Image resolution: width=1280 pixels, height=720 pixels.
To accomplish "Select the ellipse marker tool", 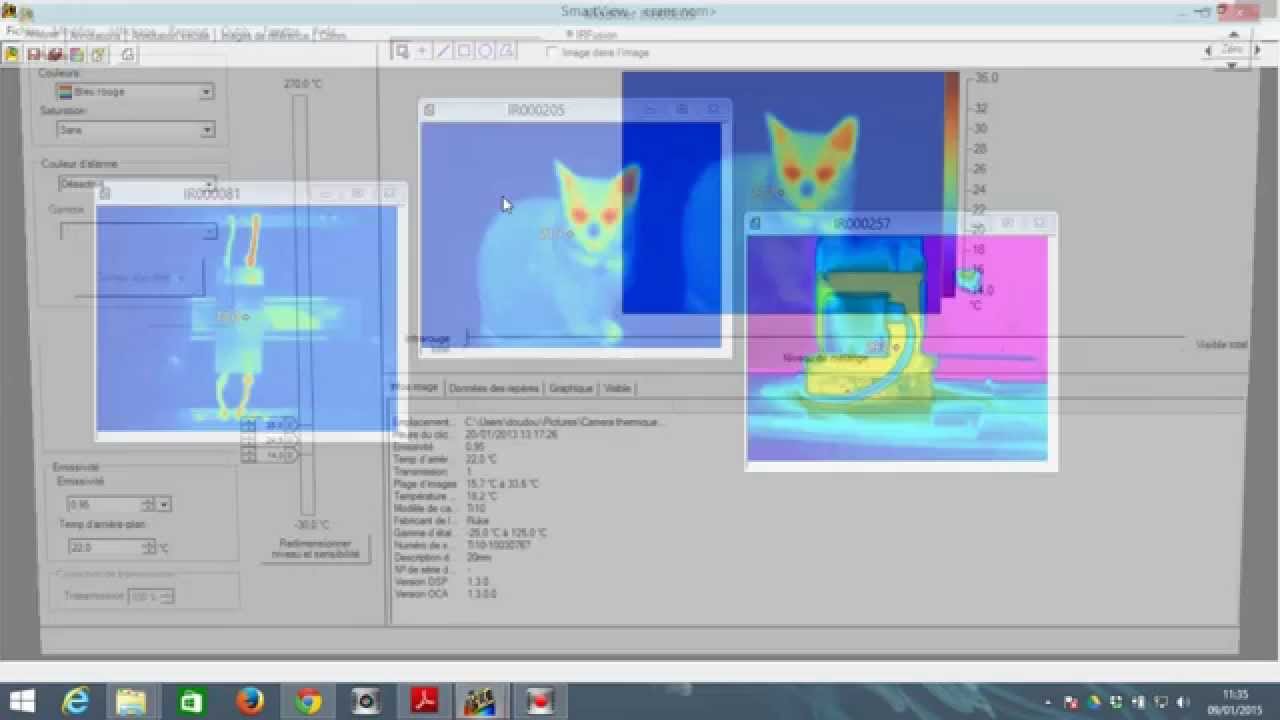I will pos(485,51).
